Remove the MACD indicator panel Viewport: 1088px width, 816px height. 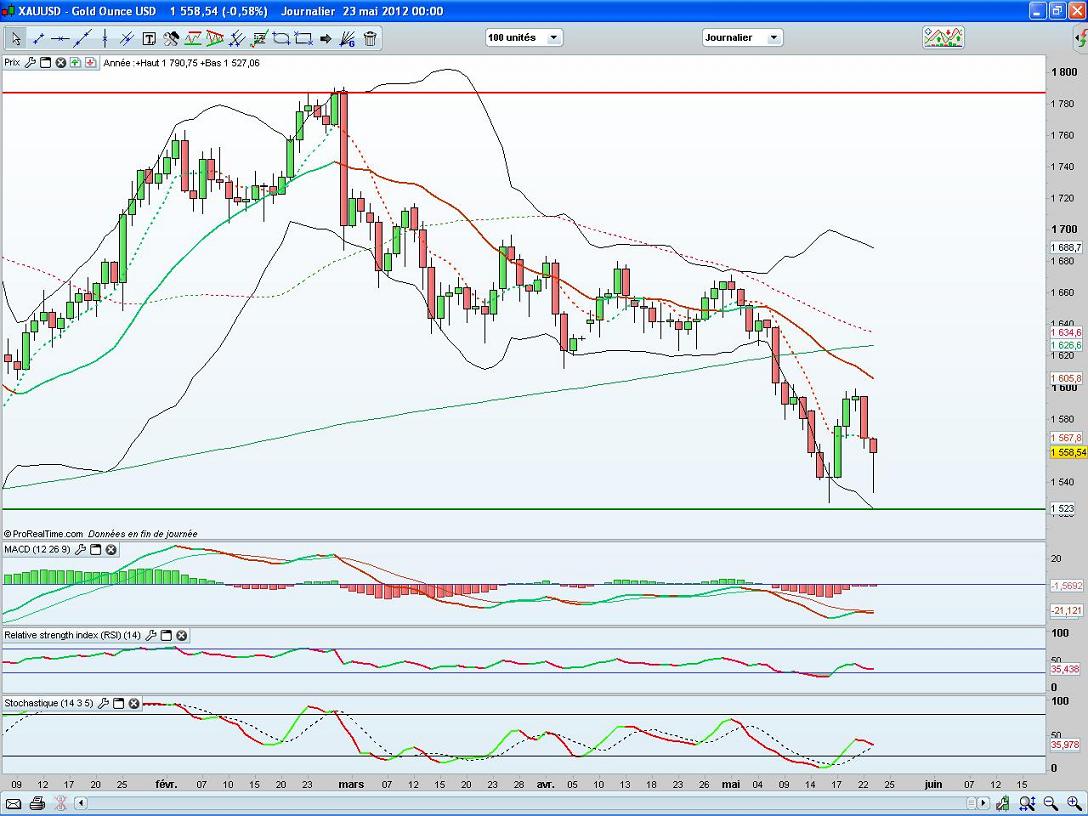(x=111, y=550)
